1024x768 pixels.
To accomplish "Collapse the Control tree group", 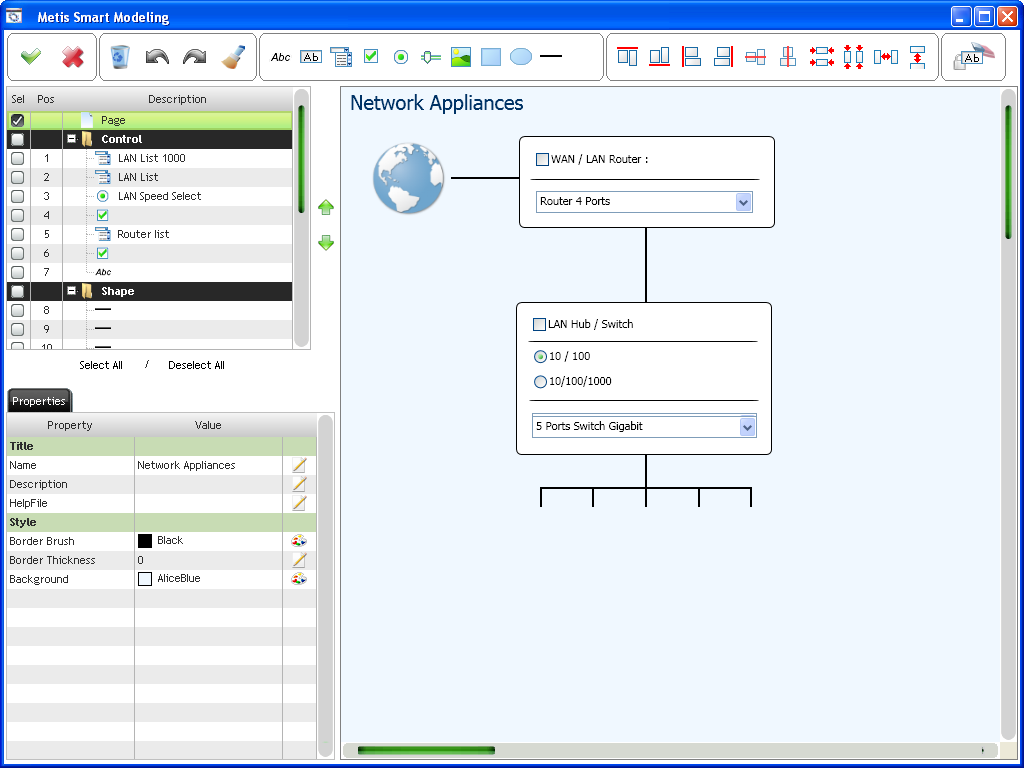I will pos(72,139).
